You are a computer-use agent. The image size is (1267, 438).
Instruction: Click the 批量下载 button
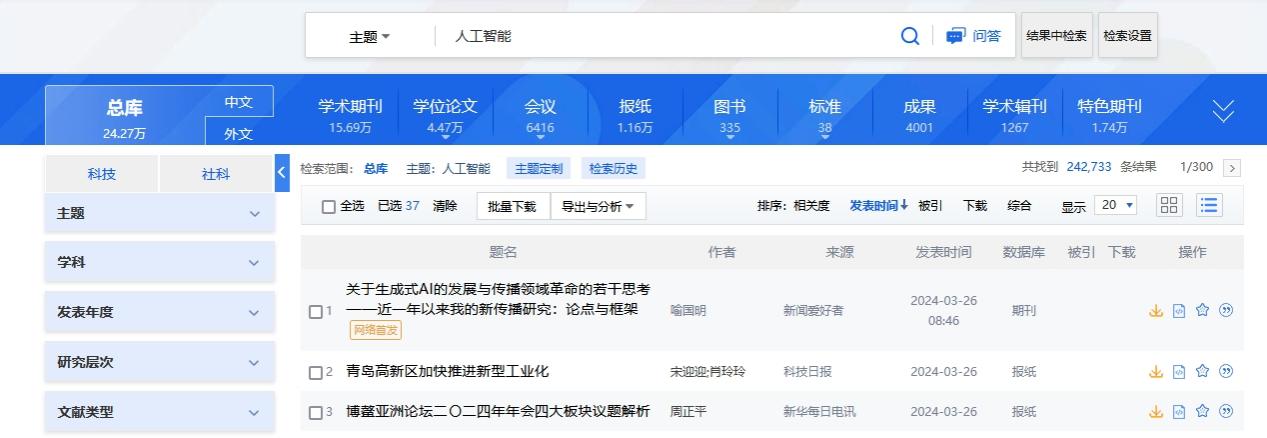tap(512, 207)
